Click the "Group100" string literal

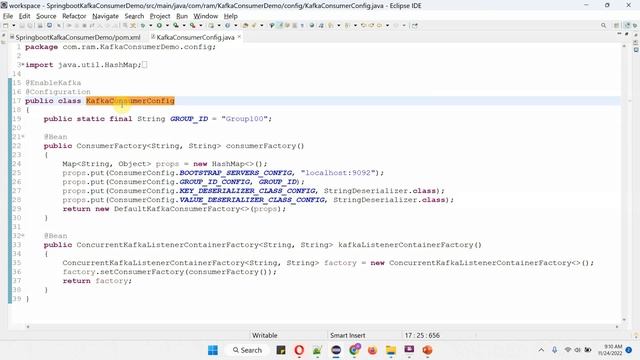[x=244, y=119]
